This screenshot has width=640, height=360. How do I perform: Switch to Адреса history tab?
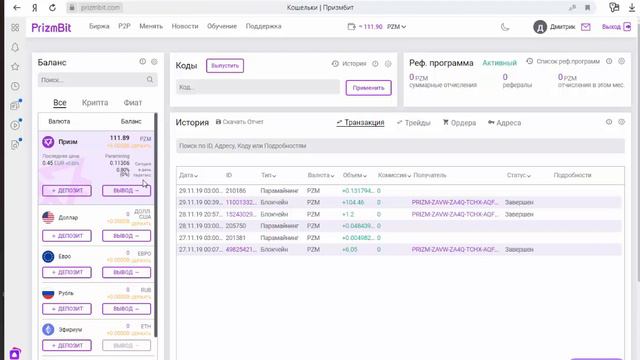point(504,123)
